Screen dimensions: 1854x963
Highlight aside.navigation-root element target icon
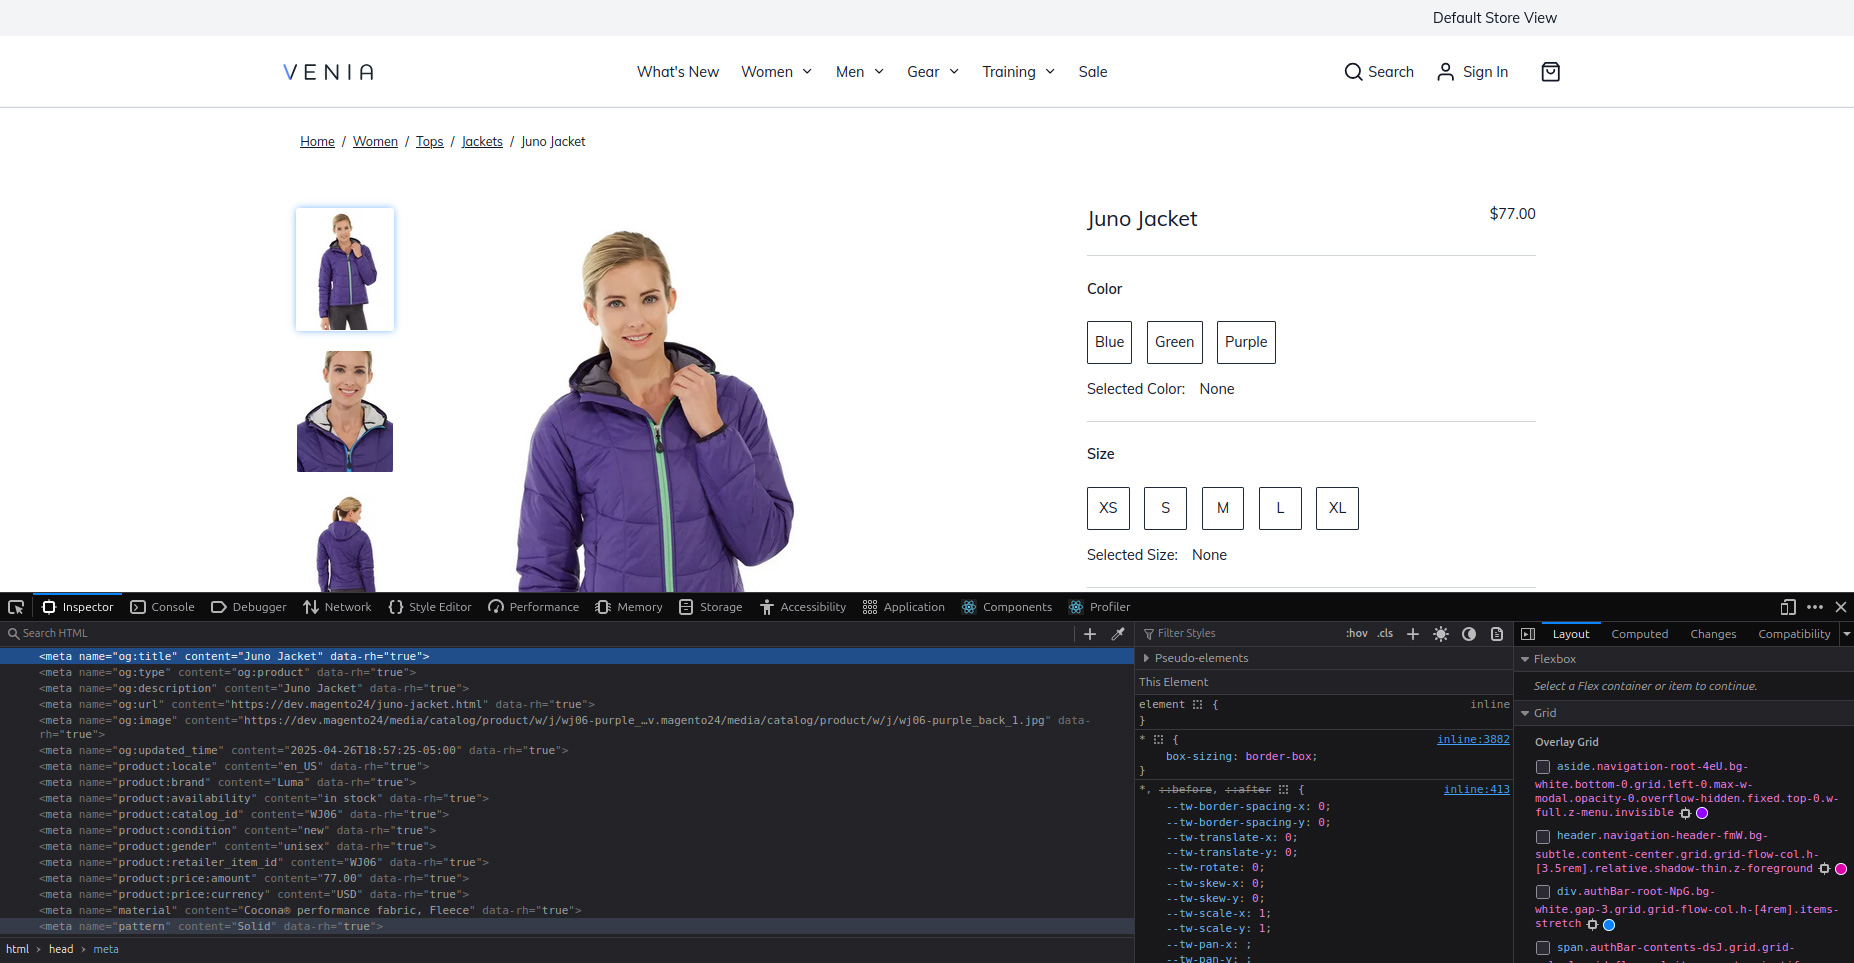point(1685,813)
